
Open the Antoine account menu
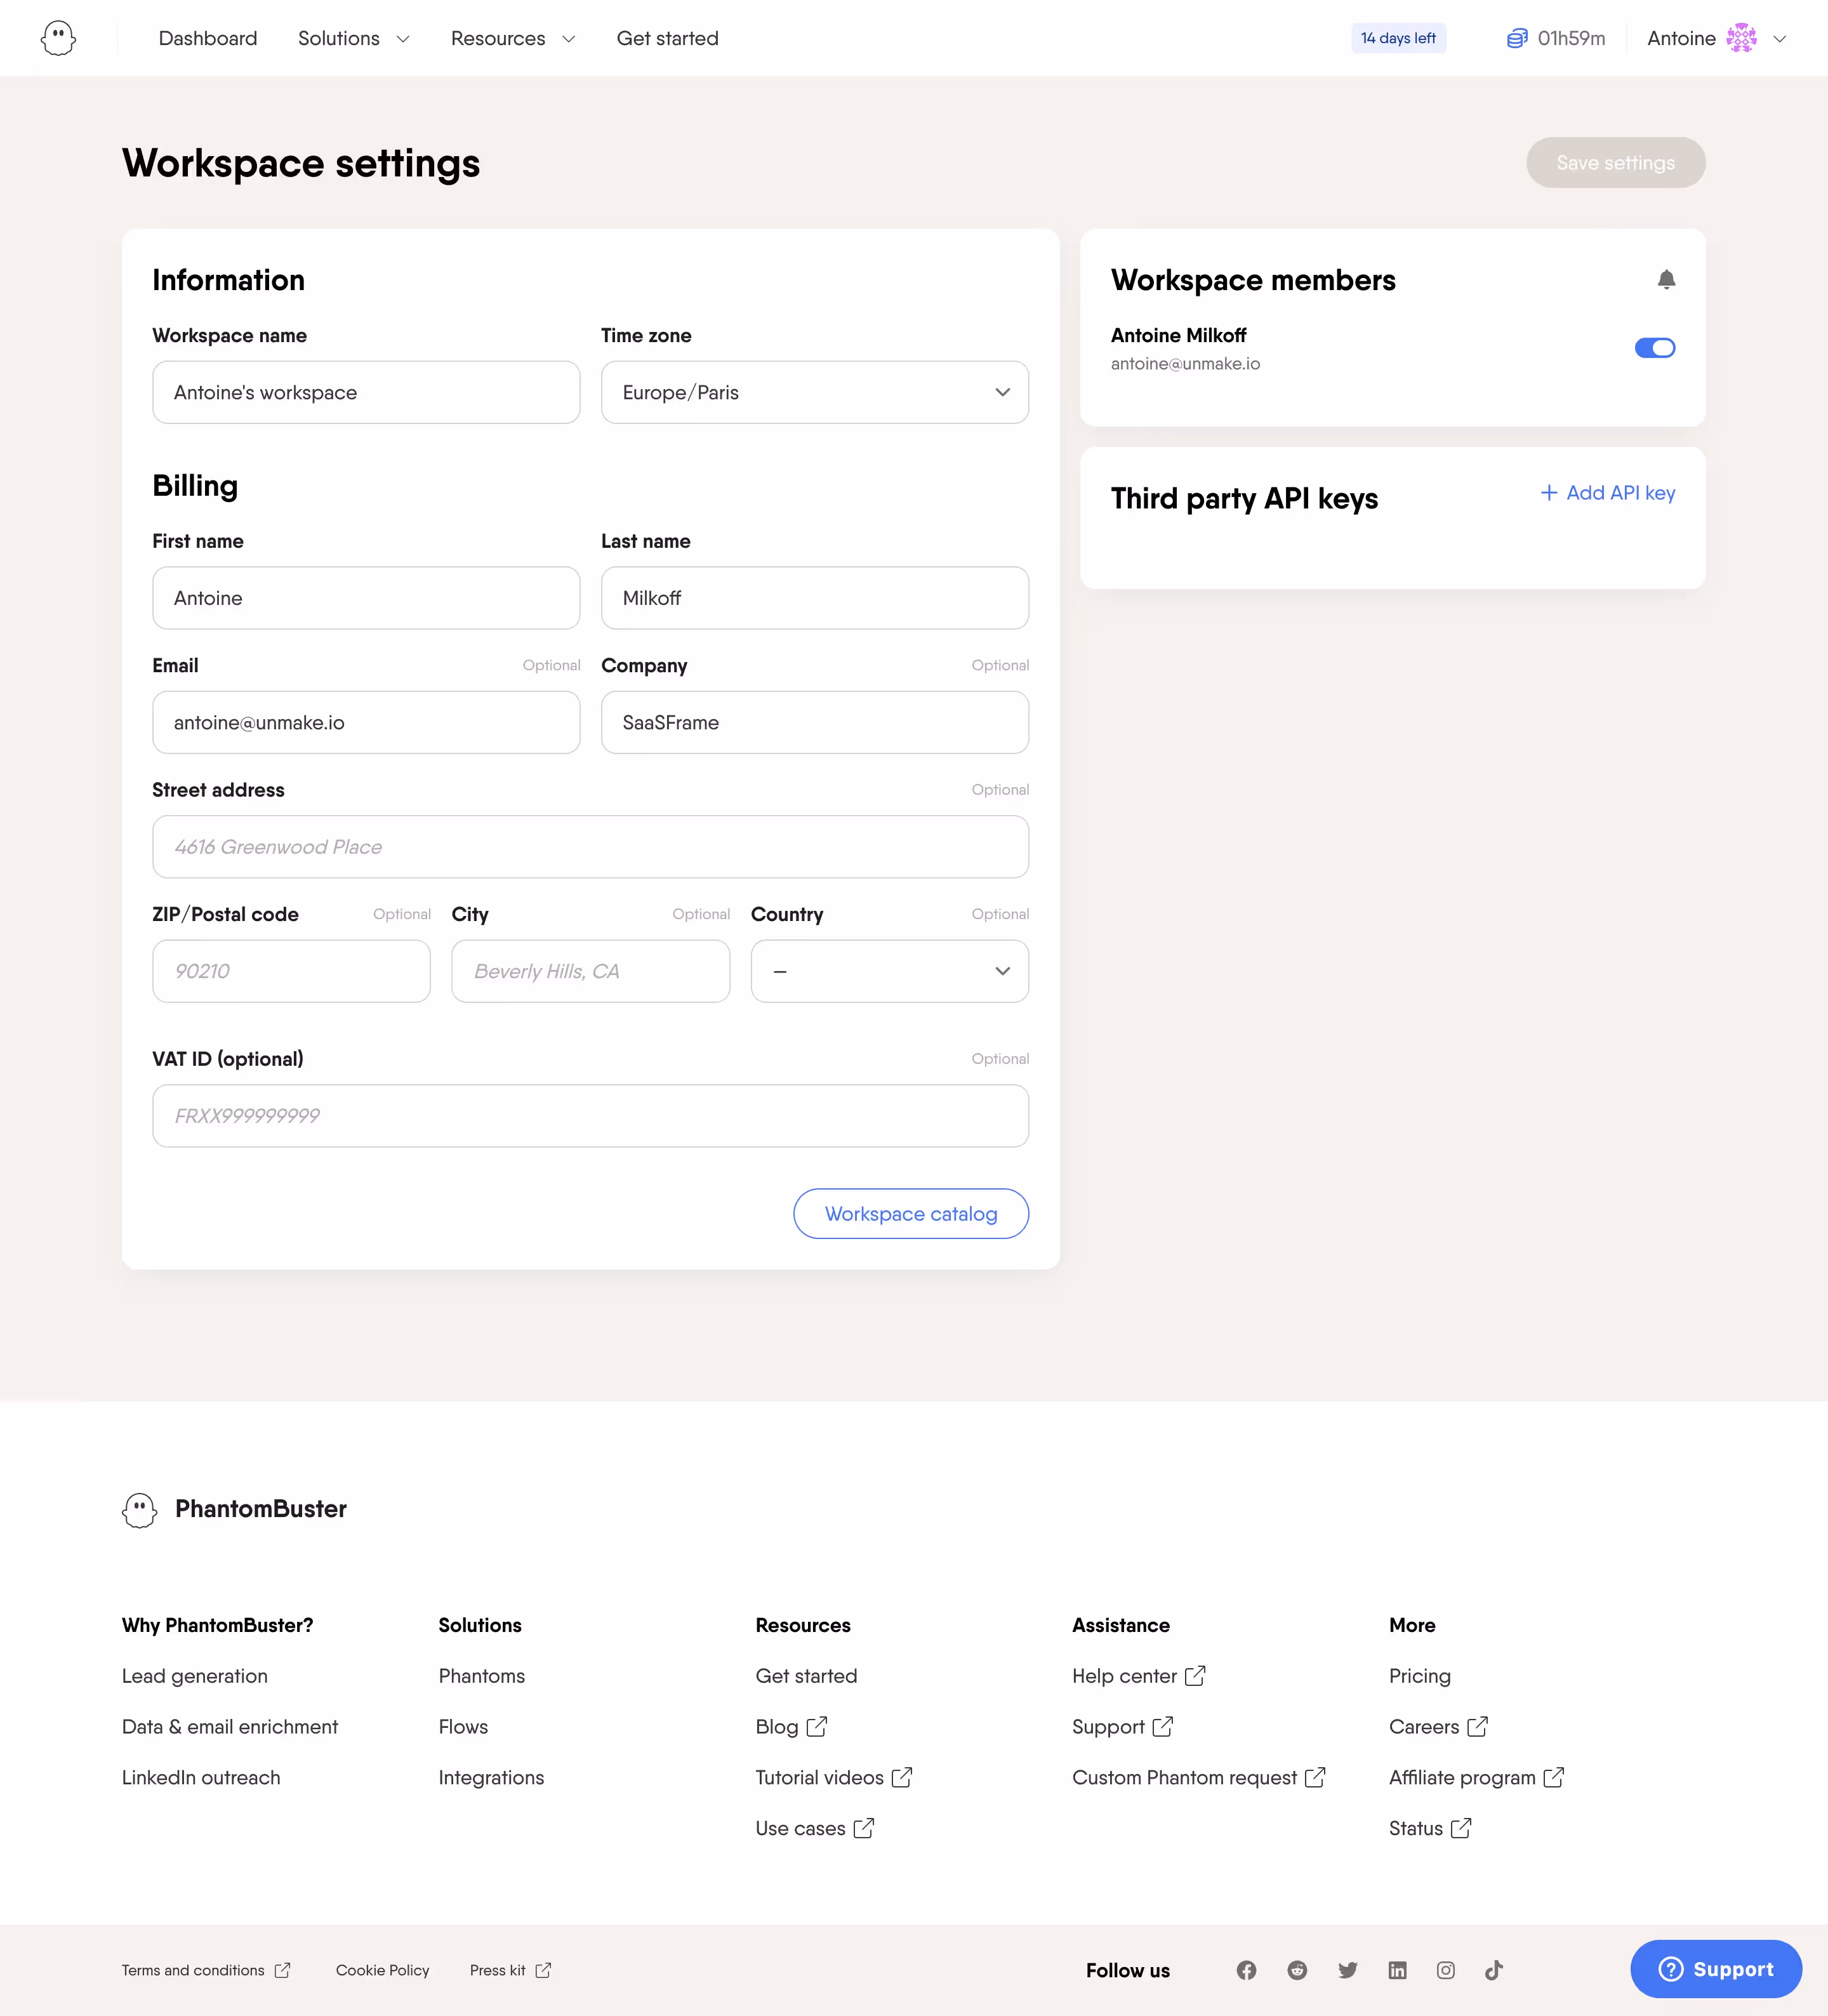(x=1715, y=38)
